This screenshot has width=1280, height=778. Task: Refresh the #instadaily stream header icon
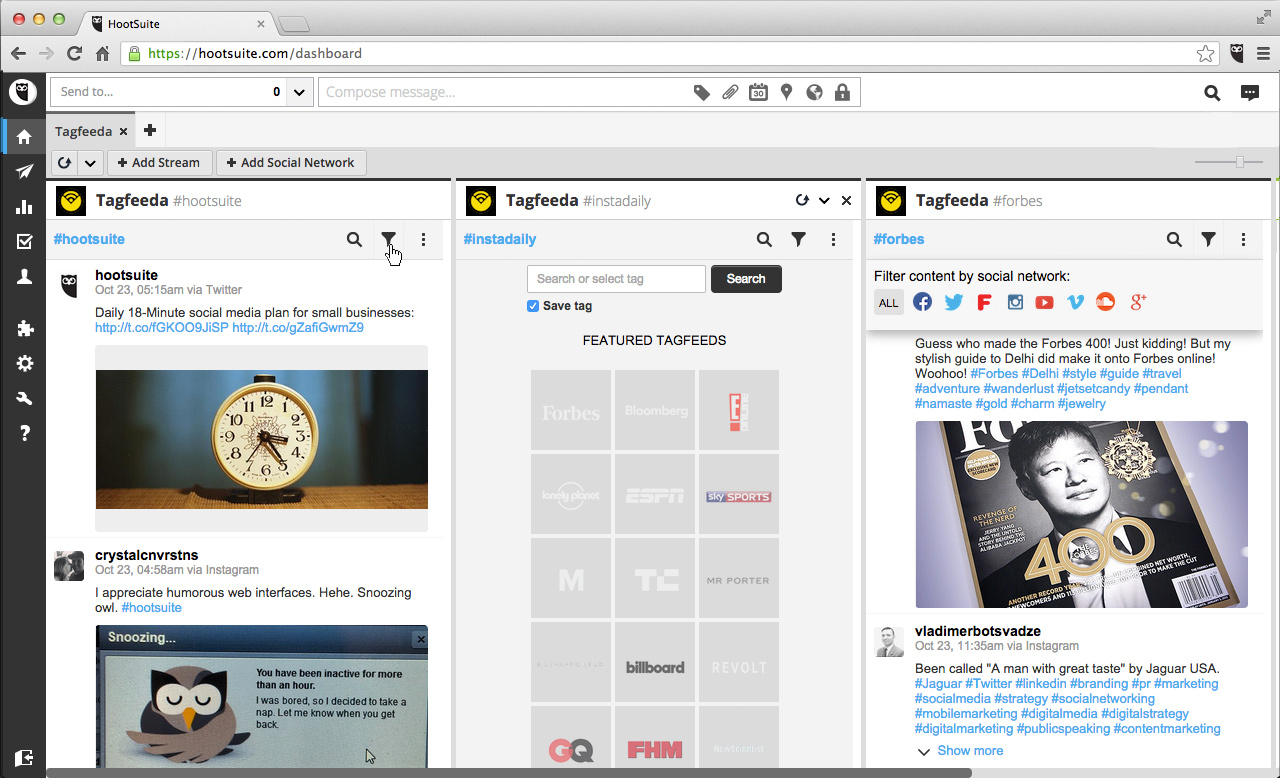tap(802, 201)
